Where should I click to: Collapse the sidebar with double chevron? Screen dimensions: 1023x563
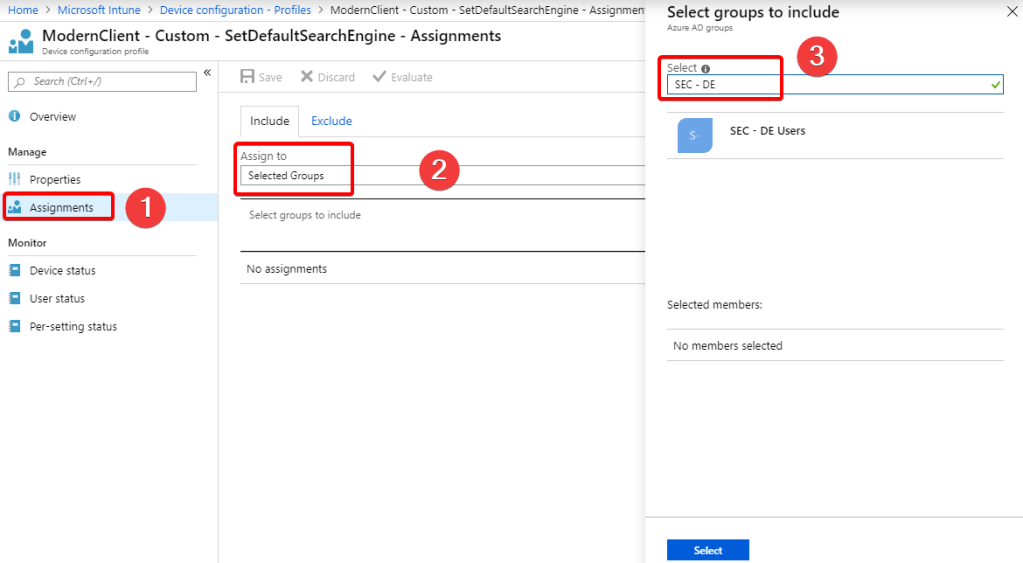point(207,73)
